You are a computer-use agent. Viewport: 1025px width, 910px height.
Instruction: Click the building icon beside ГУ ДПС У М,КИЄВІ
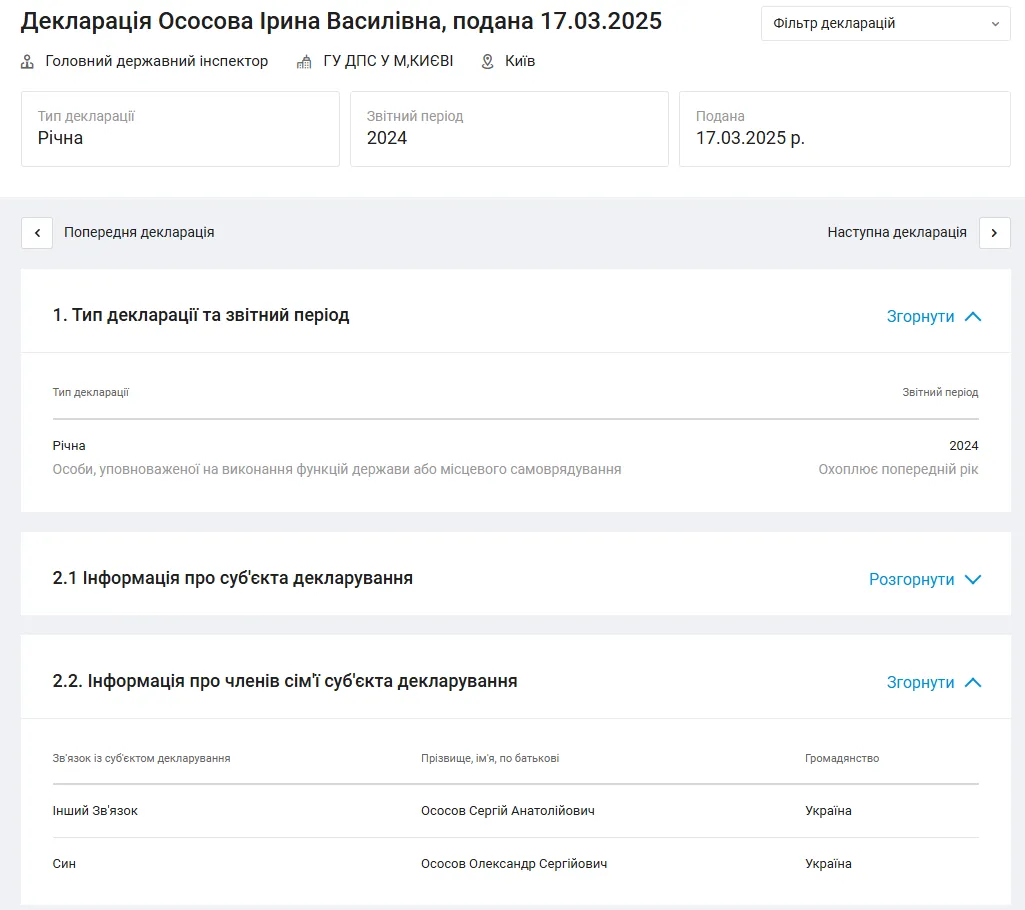pos(304,62)
